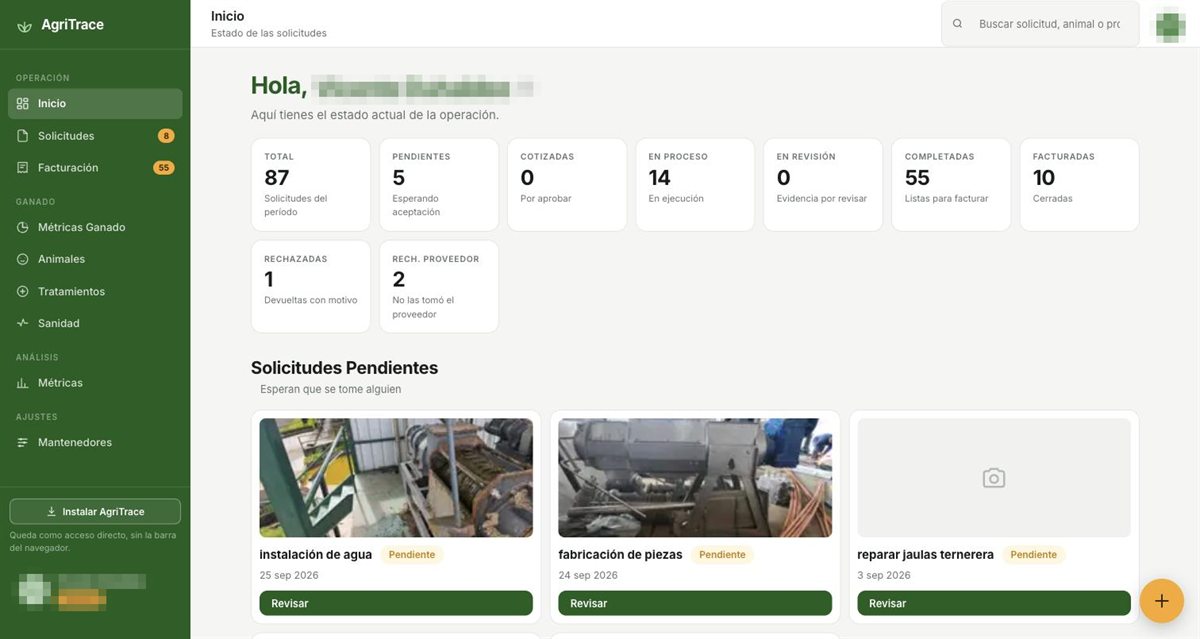This screenshot has width=1200, height=639.
Task: Click the Métricas bar chart icon
Action: click(x=23, y=383)
